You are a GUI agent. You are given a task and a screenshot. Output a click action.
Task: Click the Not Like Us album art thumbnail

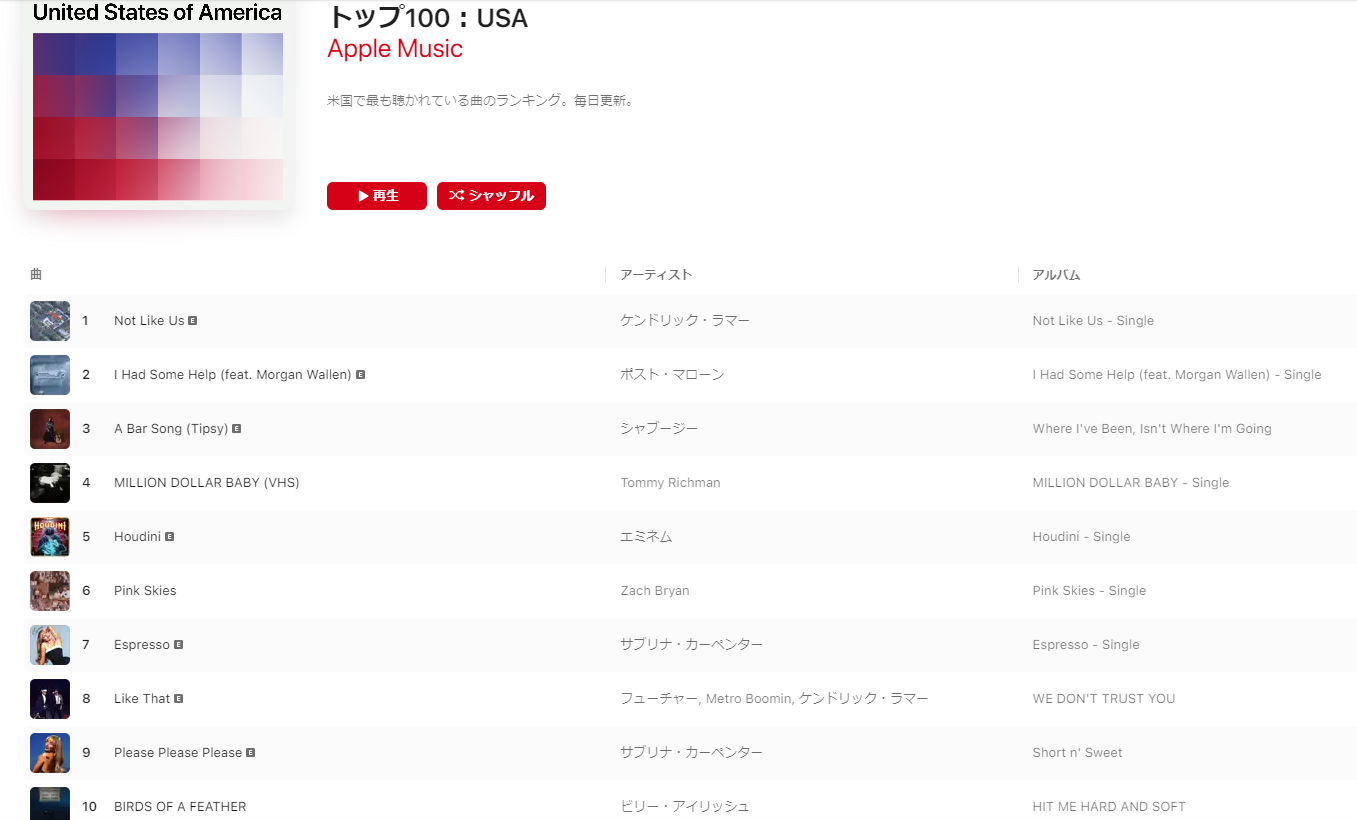coord(50,321)
